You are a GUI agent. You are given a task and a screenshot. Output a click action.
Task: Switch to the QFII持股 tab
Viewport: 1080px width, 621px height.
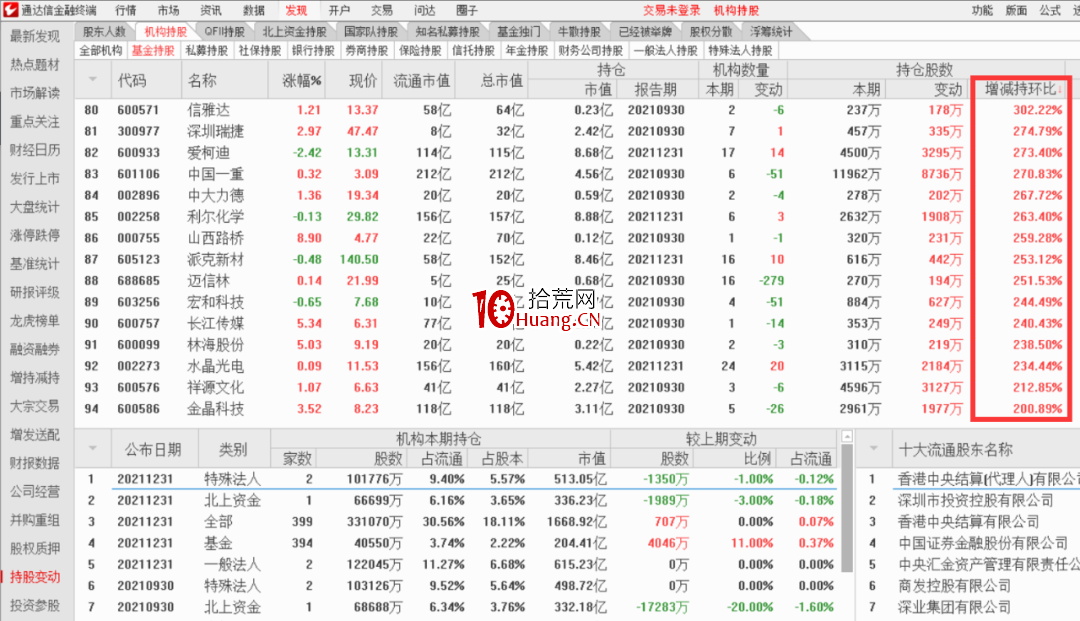[x=225, y=32]
